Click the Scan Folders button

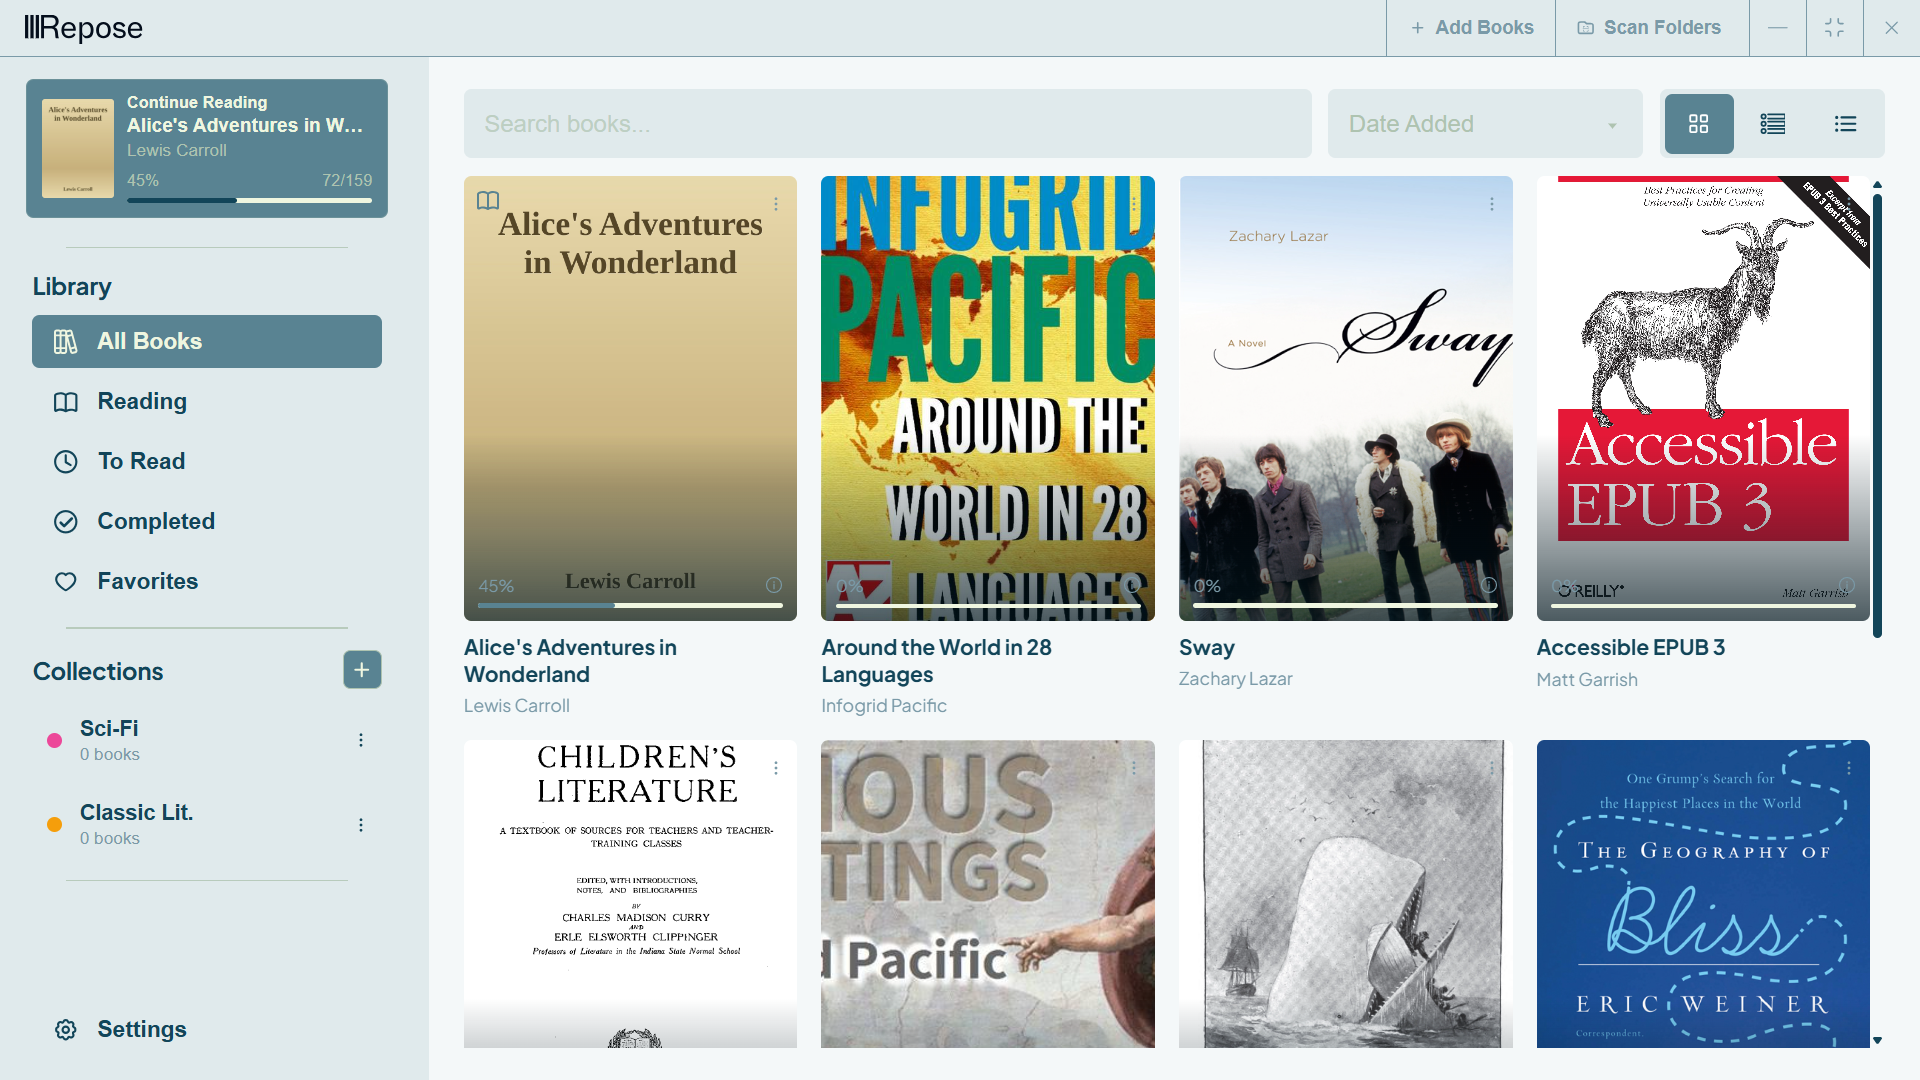1650,28
